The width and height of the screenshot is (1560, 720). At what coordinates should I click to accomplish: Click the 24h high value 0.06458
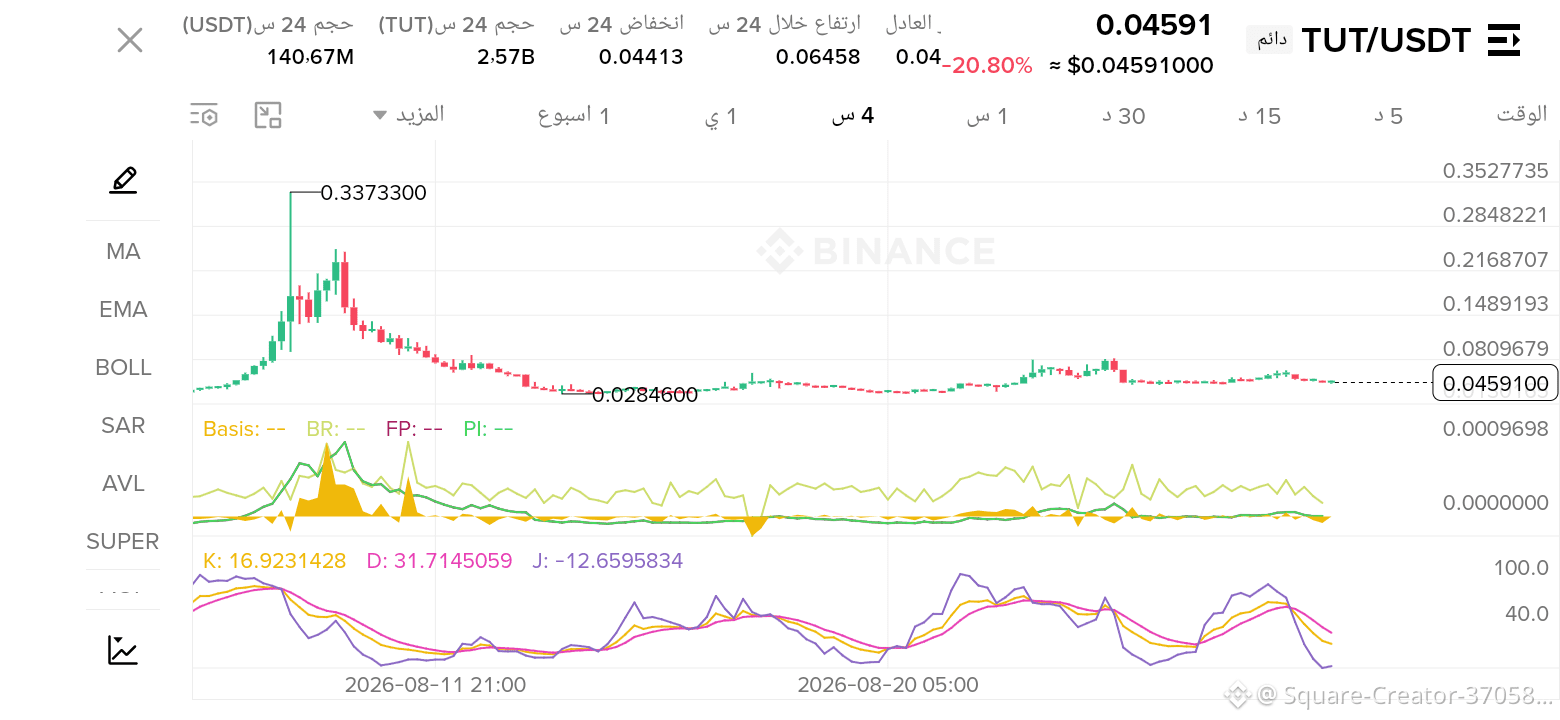(818, 57)
